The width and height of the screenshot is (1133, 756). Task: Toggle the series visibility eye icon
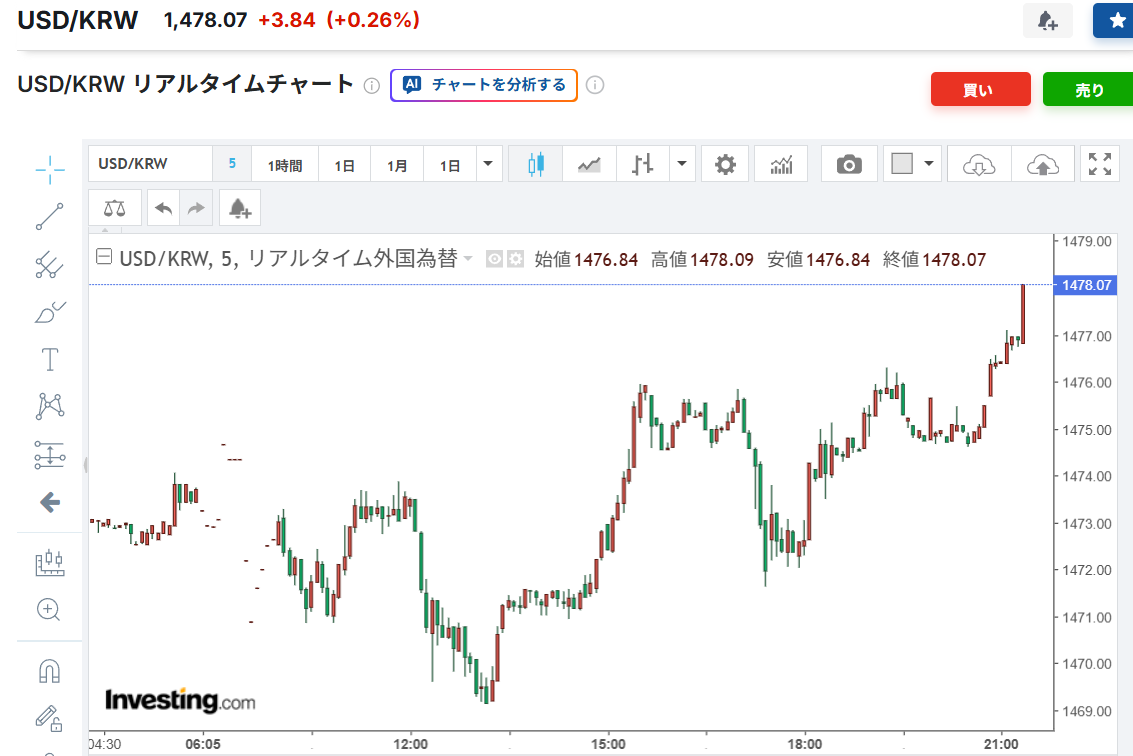click(x=494, y=260)
